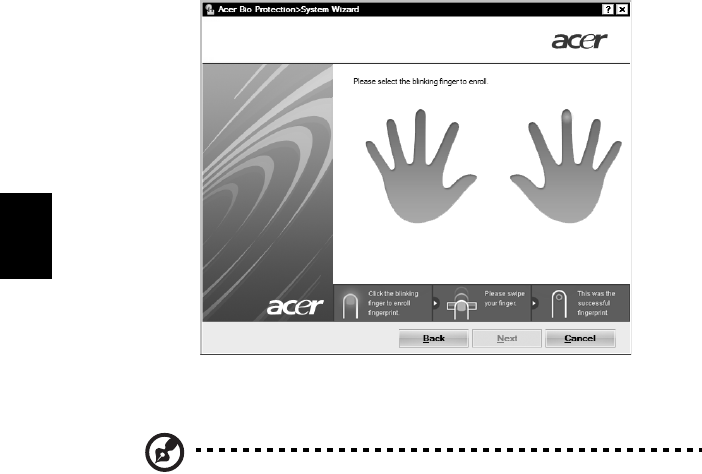Click the swipe your finger step icon
The width and height of the screenshot is (702, 474).
pyautogui.click(x=462, y=304)
